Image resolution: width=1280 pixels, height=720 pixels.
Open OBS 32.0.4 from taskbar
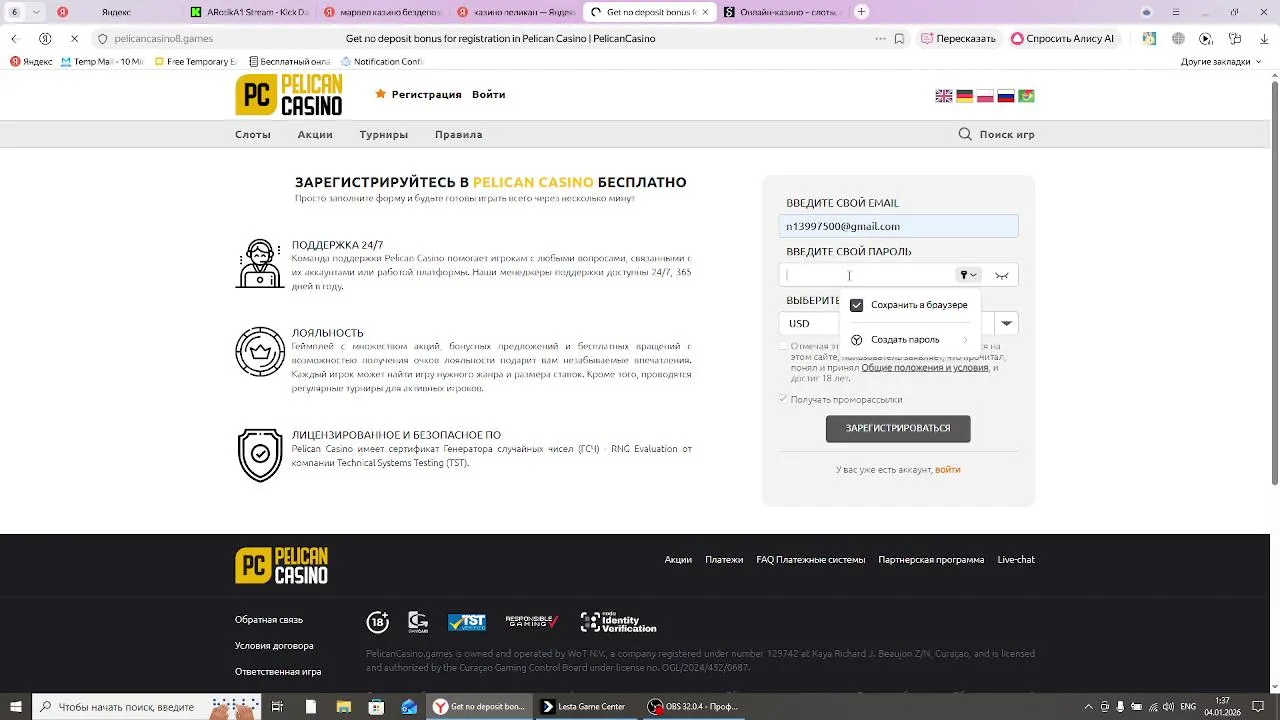[x=693, y=707]
